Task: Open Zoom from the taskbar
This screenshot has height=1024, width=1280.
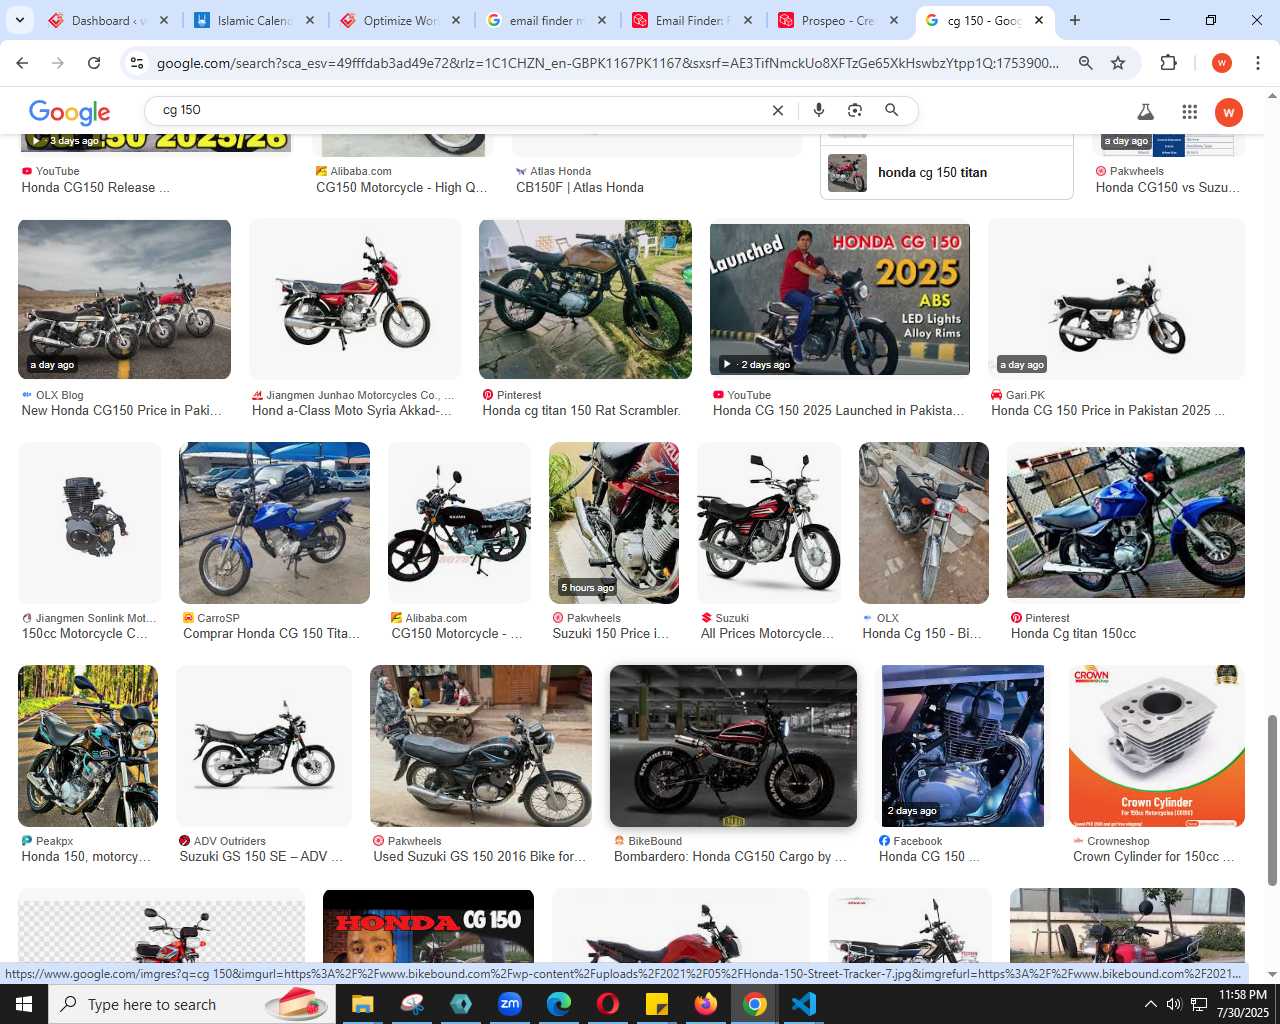Action: pos(510,1004)
